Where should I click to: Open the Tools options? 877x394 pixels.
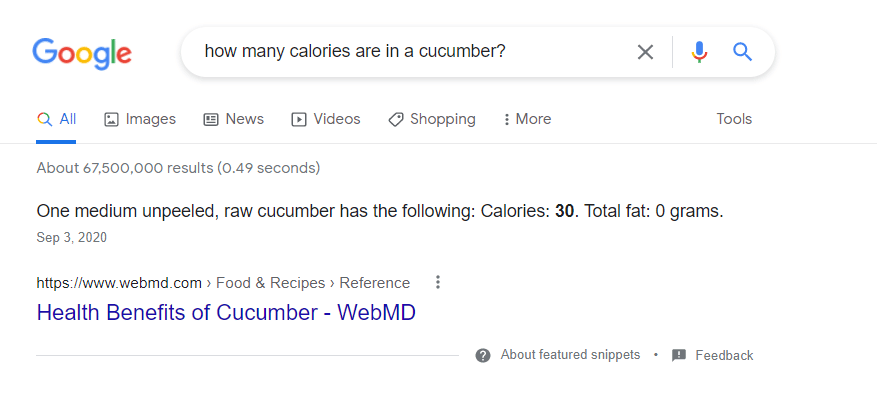tap(734, 119)
